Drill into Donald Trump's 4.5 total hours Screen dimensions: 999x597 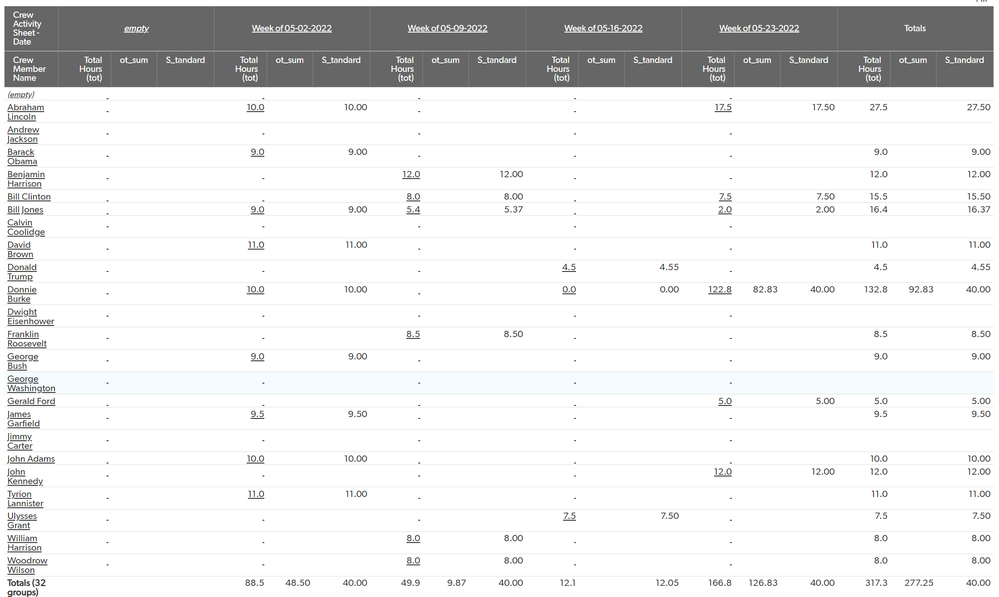pos(569,267)
